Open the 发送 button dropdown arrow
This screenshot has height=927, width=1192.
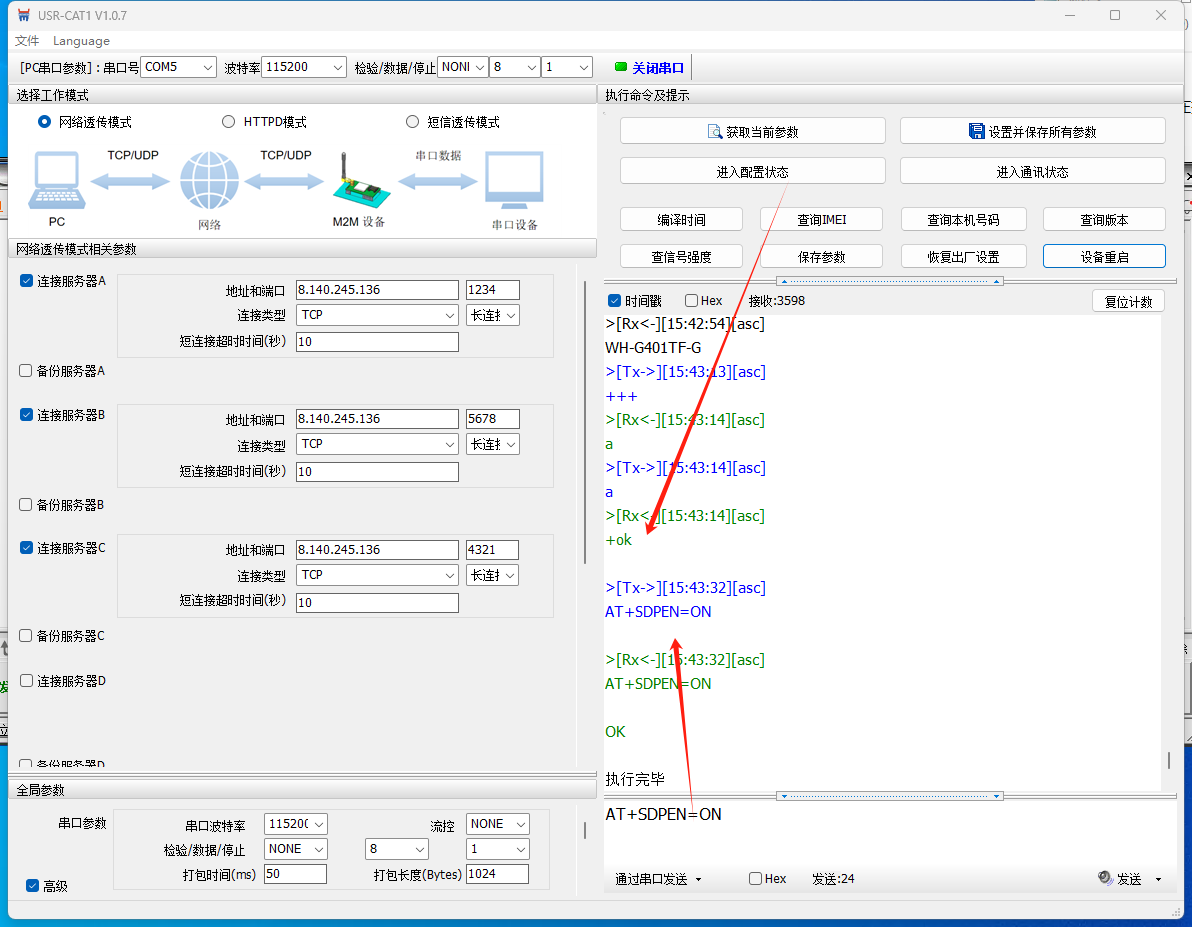(1159, 879)
